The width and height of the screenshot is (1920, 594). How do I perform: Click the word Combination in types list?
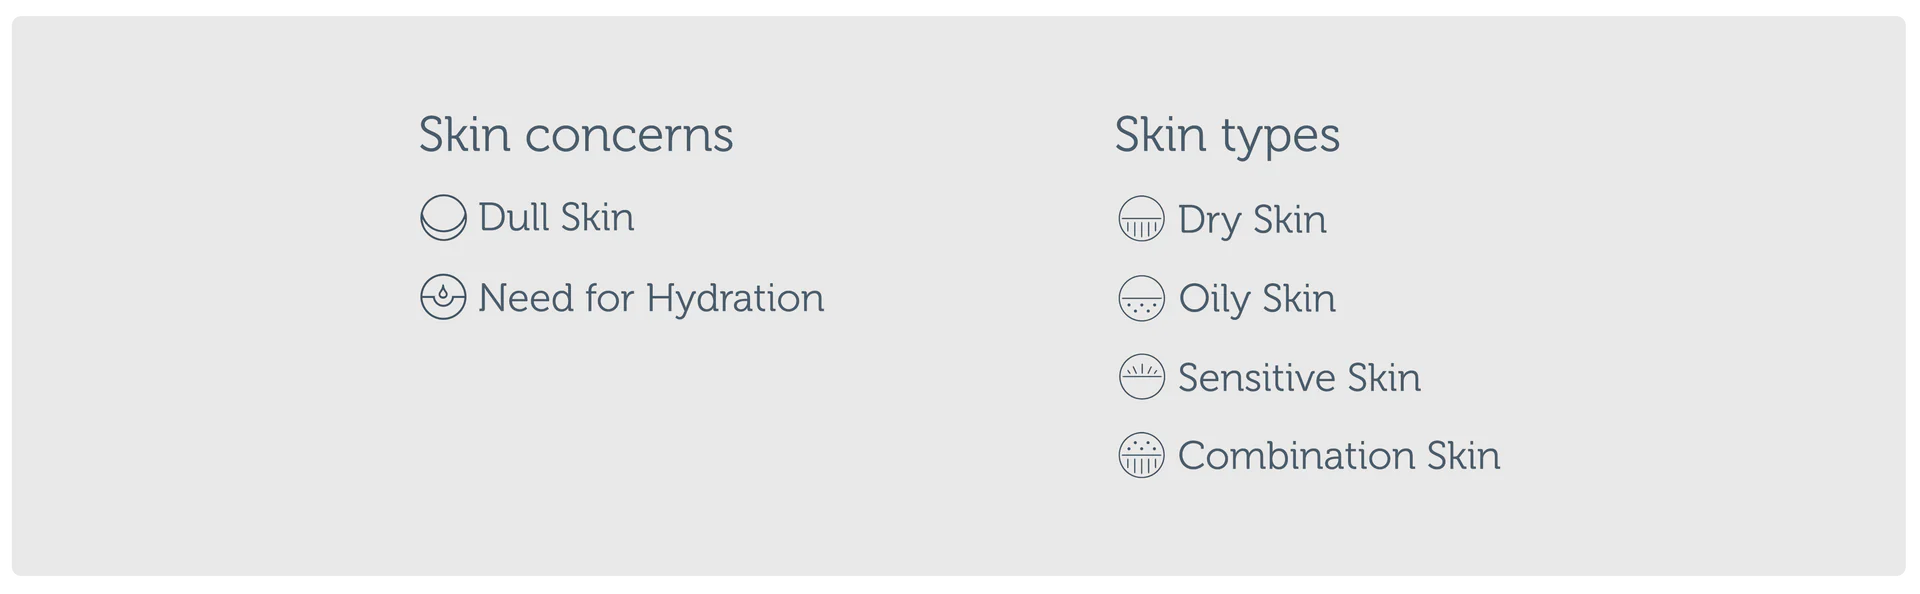tap(1296, 455)
